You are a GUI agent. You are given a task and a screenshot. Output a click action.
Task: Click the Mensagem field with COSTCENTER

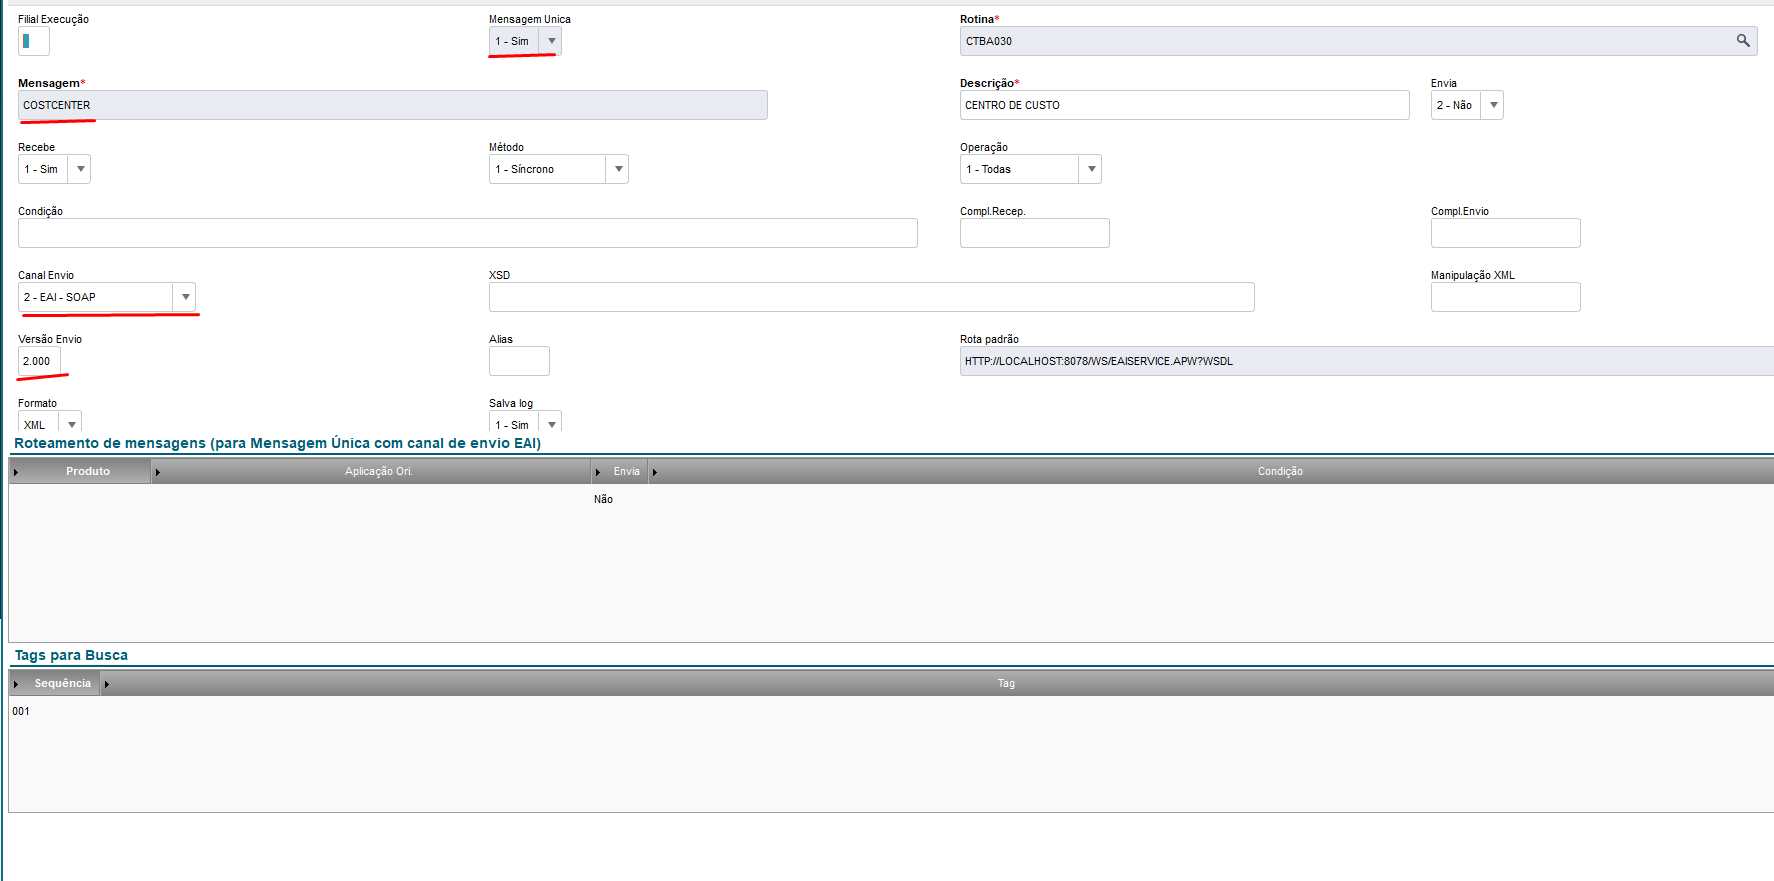click(x=393, y=105)
